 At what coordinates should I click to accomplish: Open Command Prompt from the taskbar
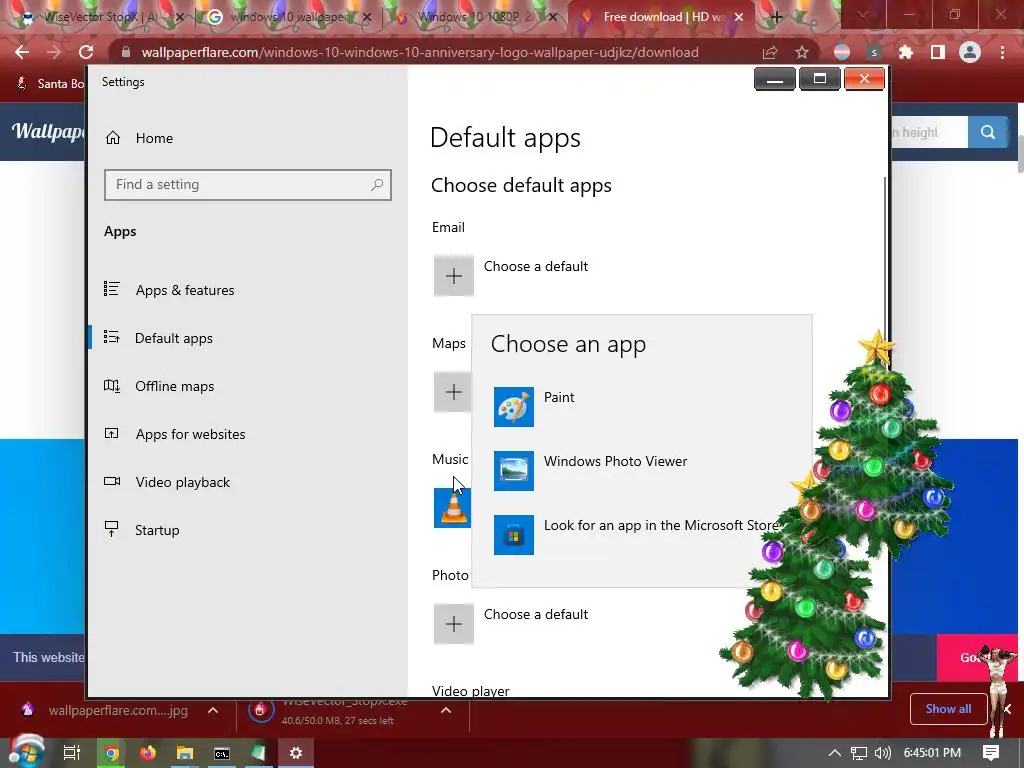tap(222, 753)
